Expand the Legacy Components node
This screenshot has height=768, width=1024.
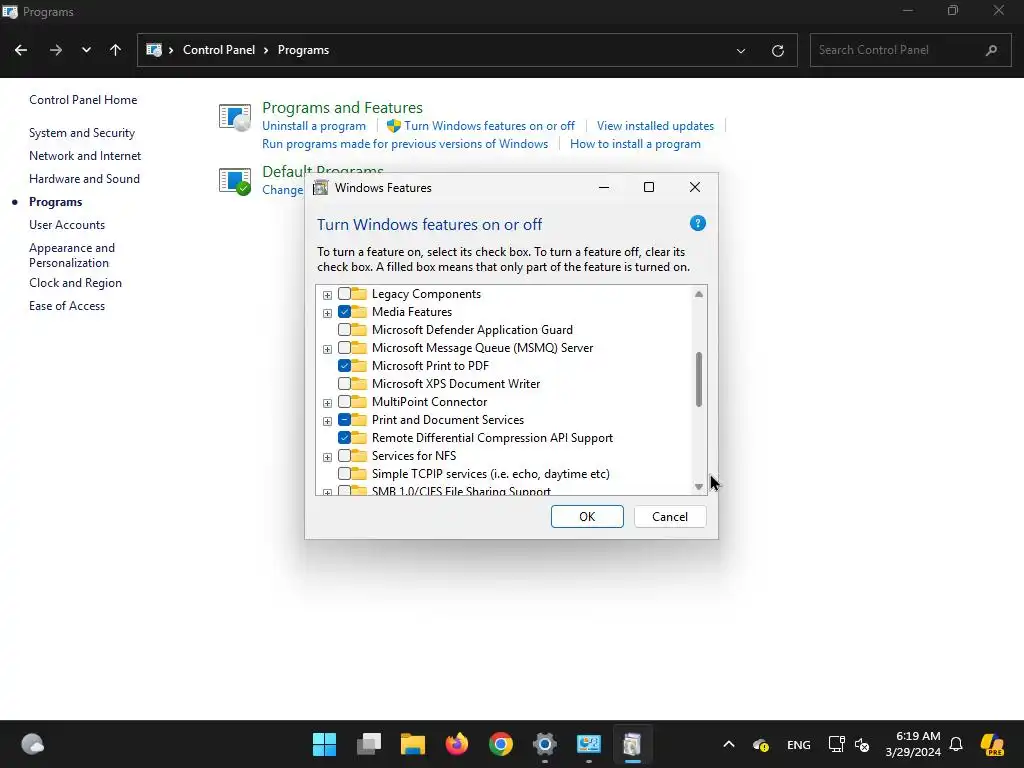coord(327,295)
